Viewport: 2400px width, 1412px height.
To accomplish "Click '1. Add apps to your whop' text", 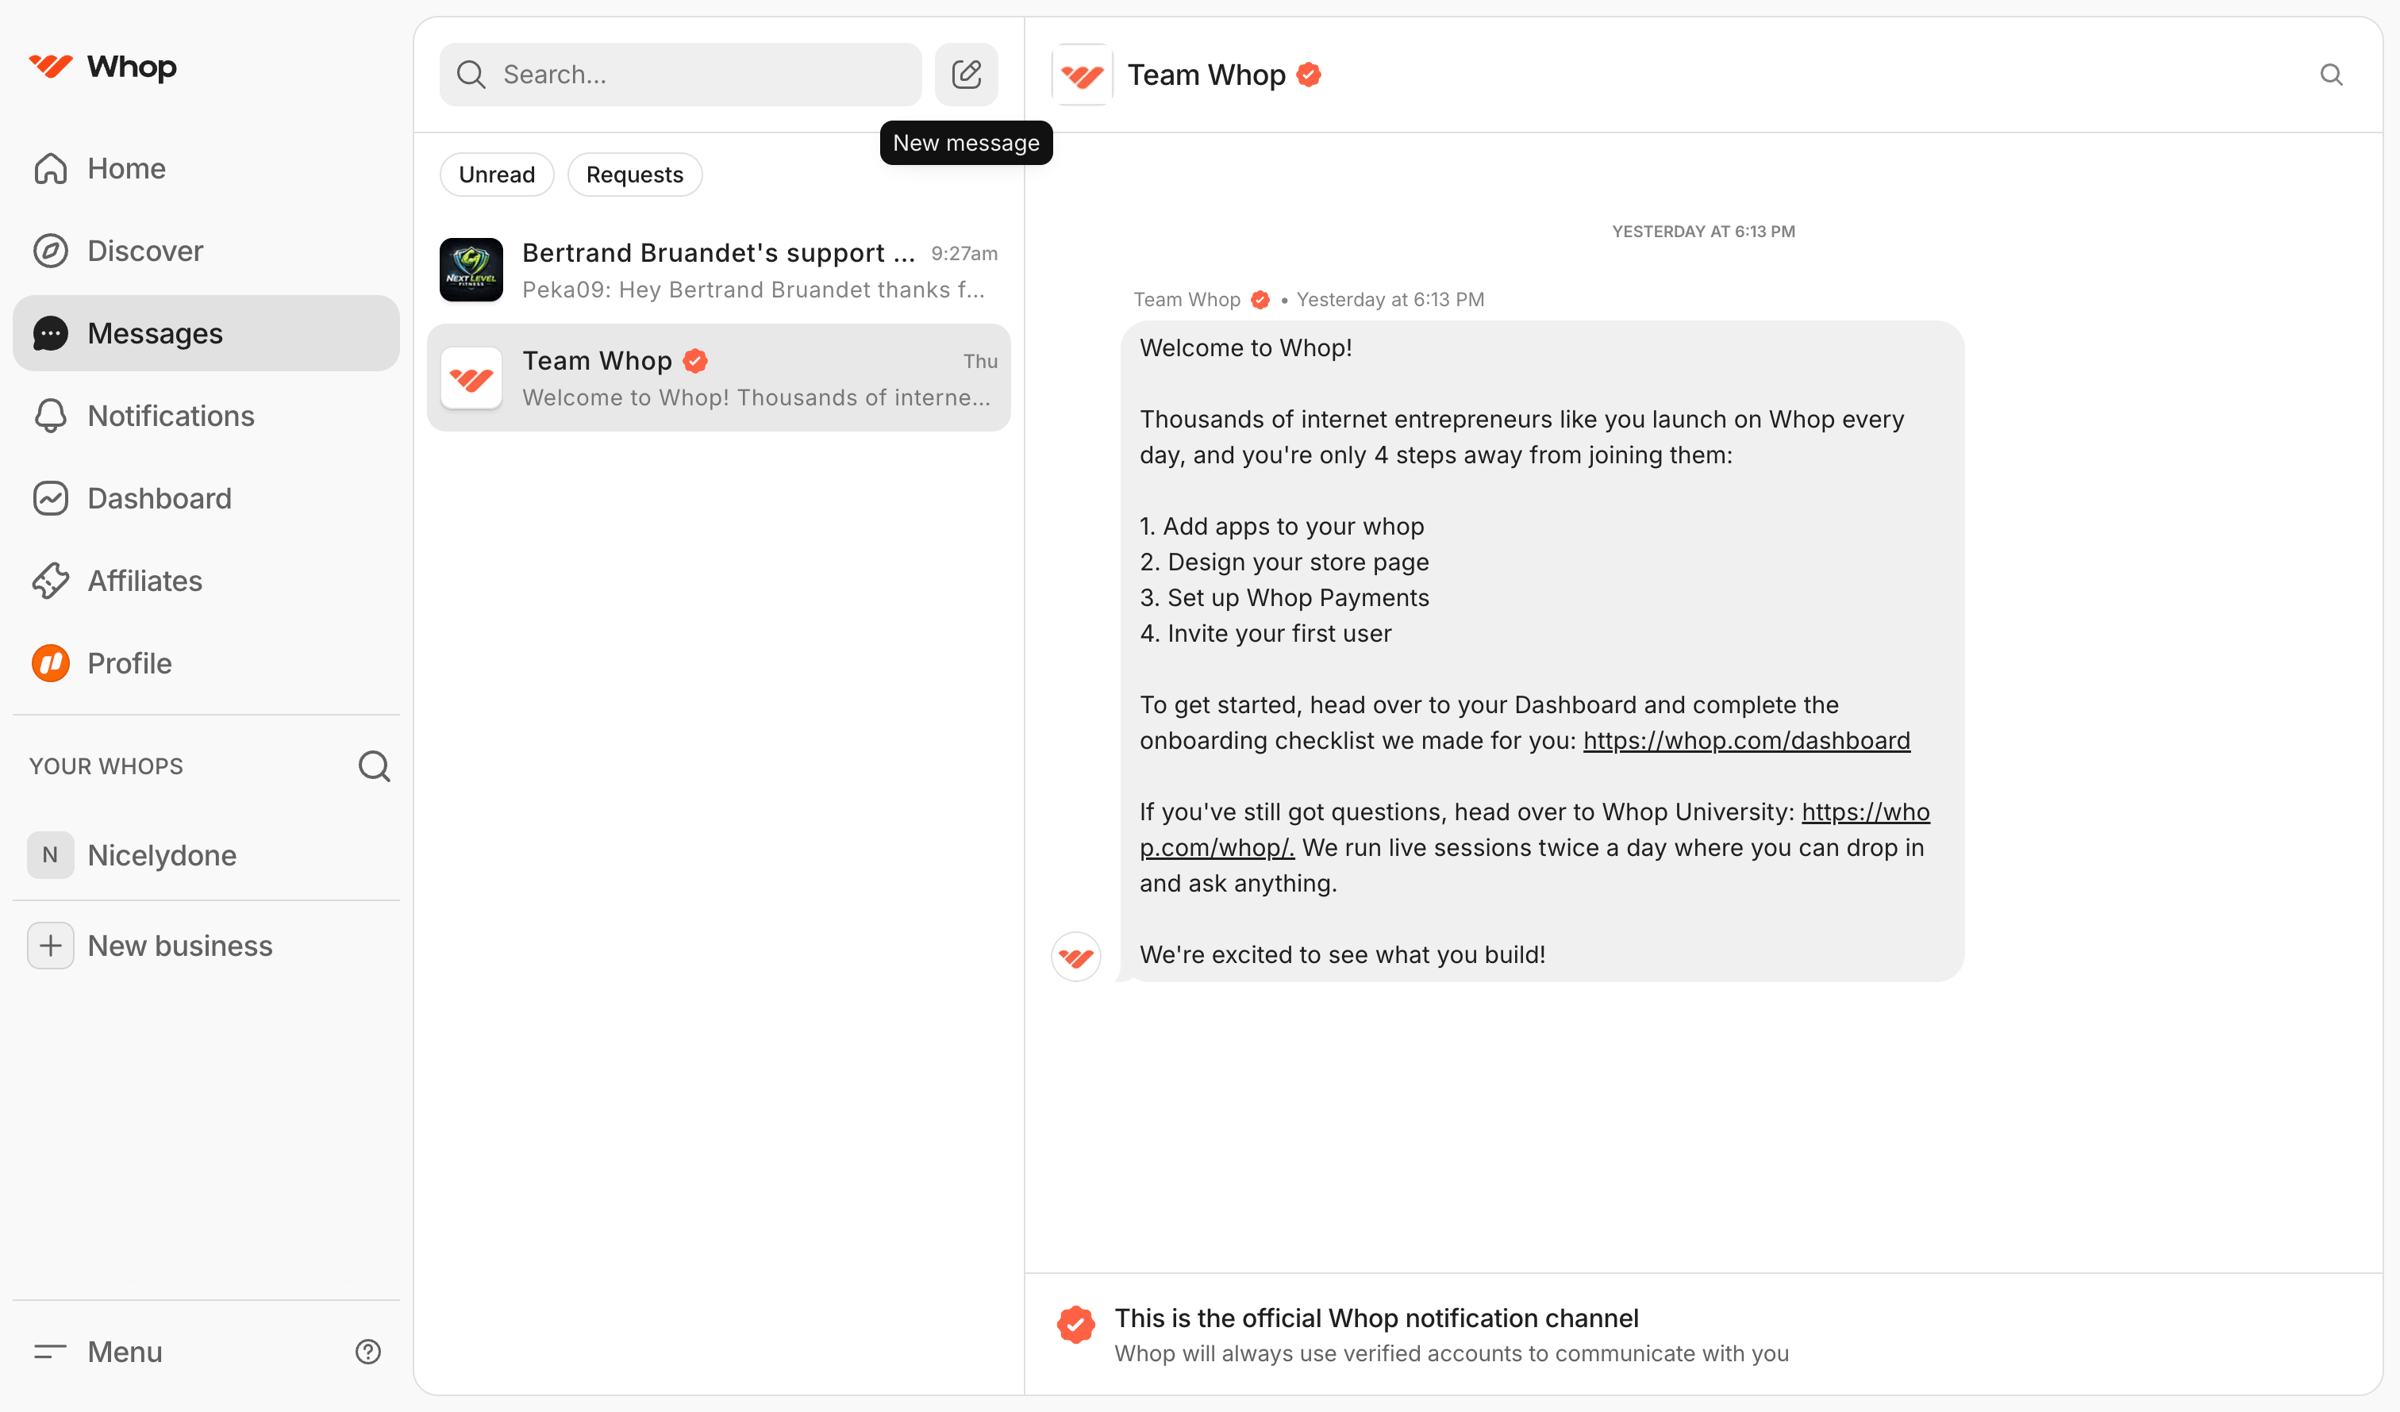I will (1282, 526).
